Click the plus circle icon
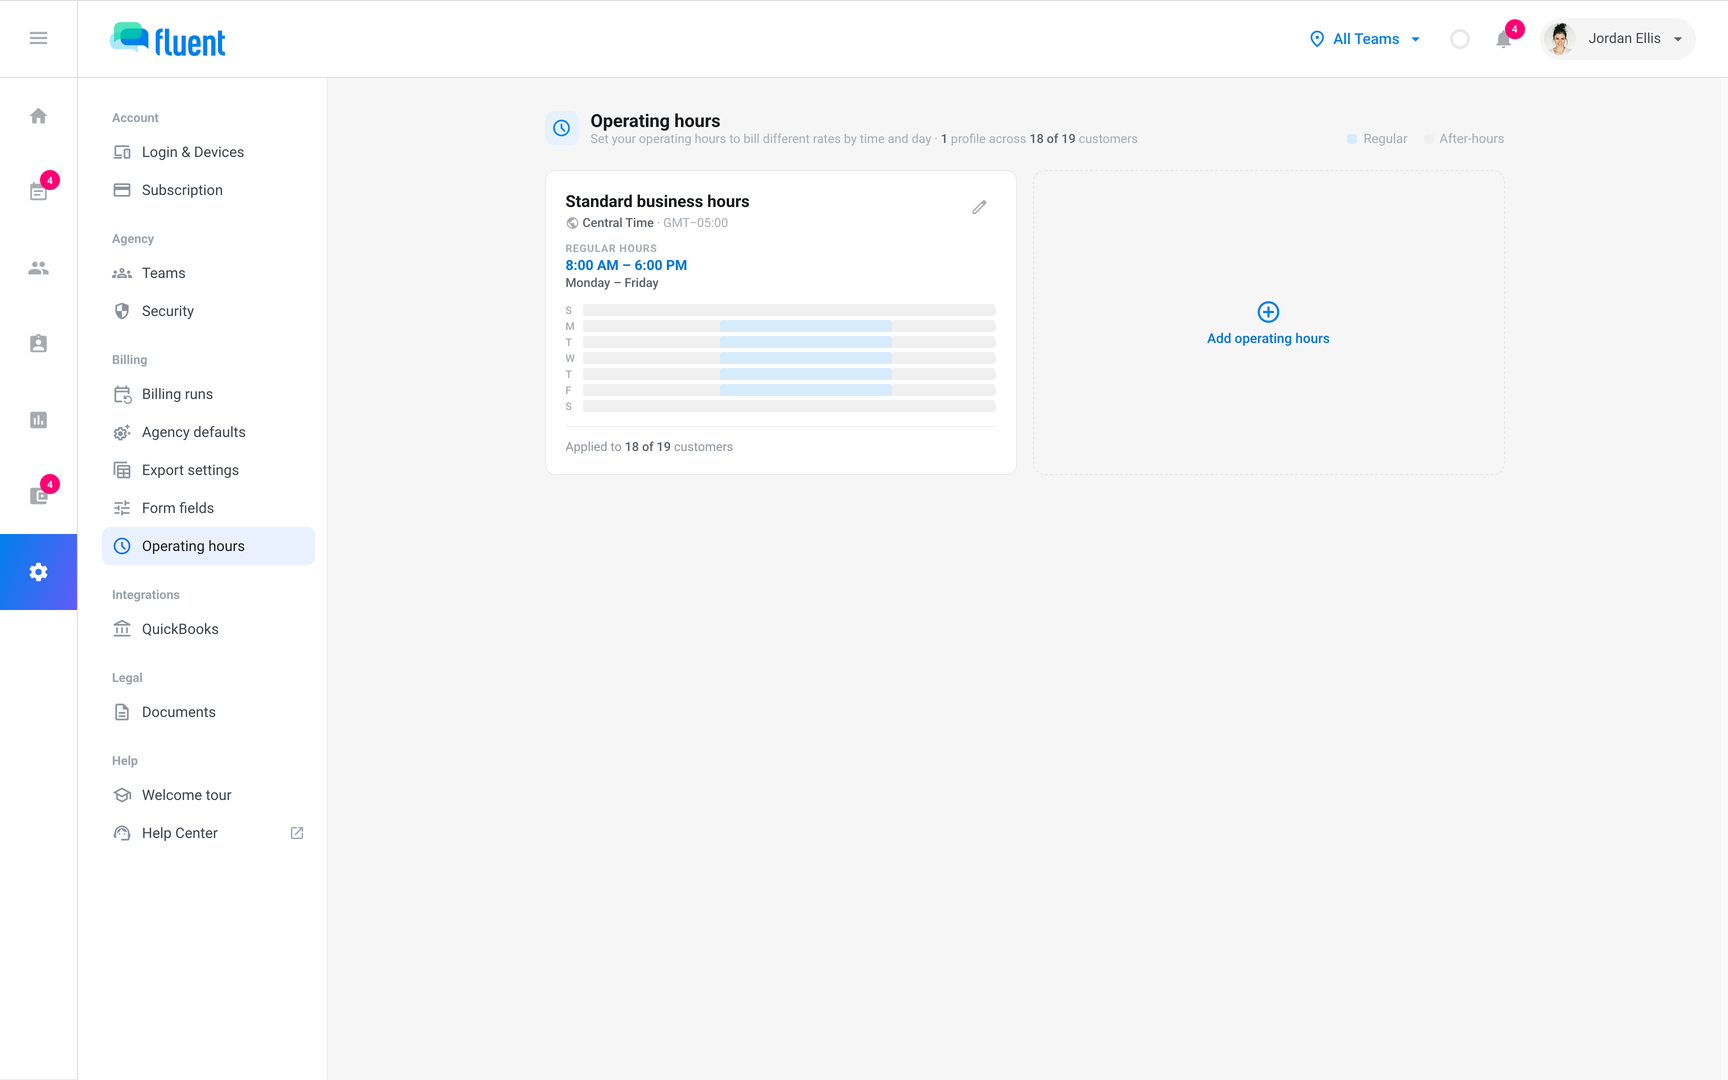 [1268, 312]
